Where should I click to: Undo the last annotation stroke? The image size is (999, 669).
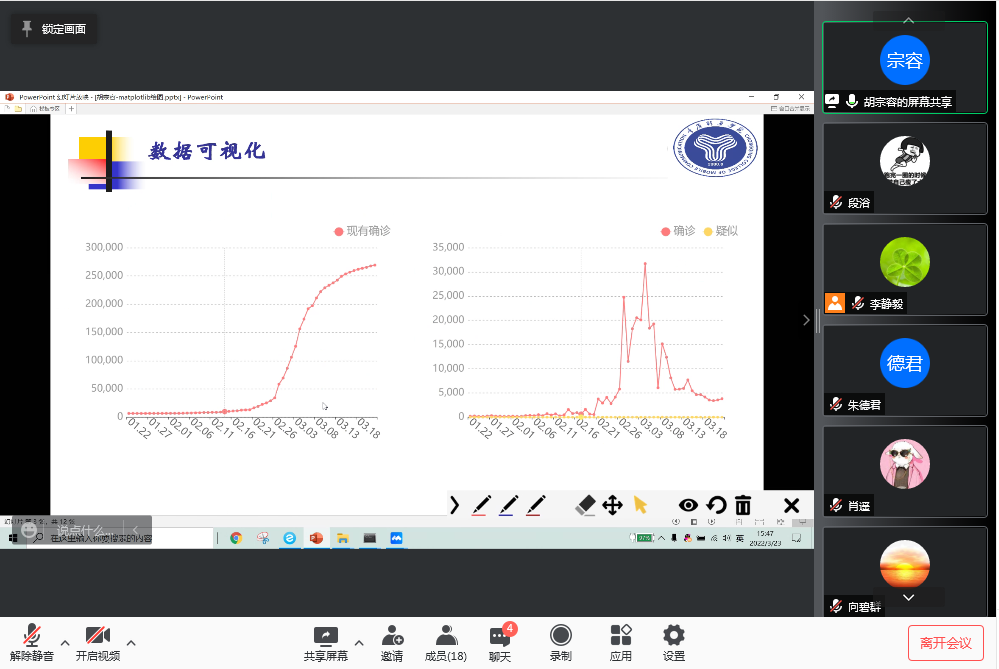[716, 505]
